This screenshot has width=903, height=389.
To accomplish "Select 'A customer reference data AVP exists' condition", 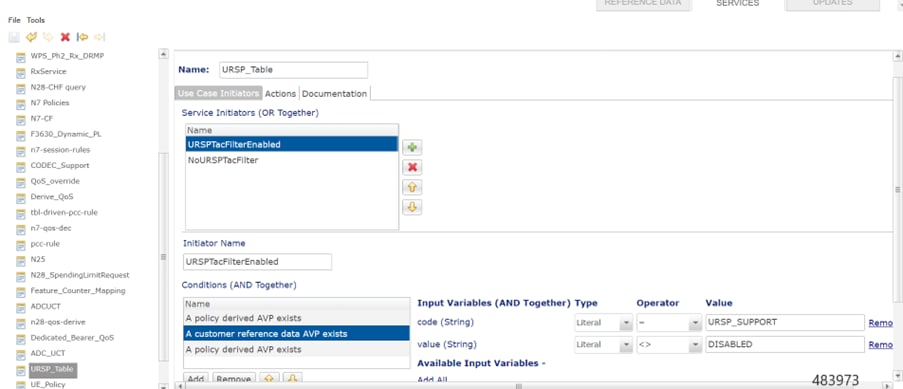I will (x=297, y=334).
